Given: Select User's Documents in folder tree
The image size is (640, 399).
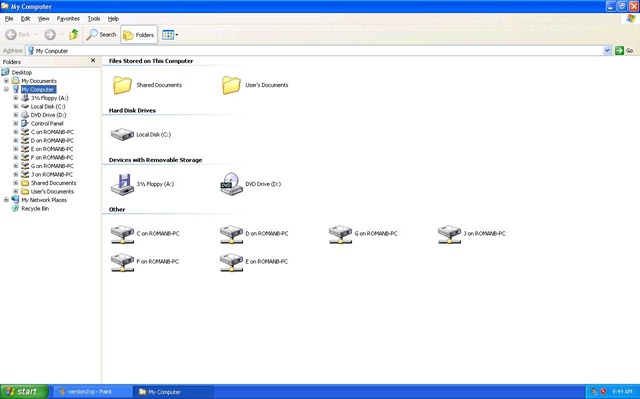Looking at the screenshot, I should click(52, 191).
